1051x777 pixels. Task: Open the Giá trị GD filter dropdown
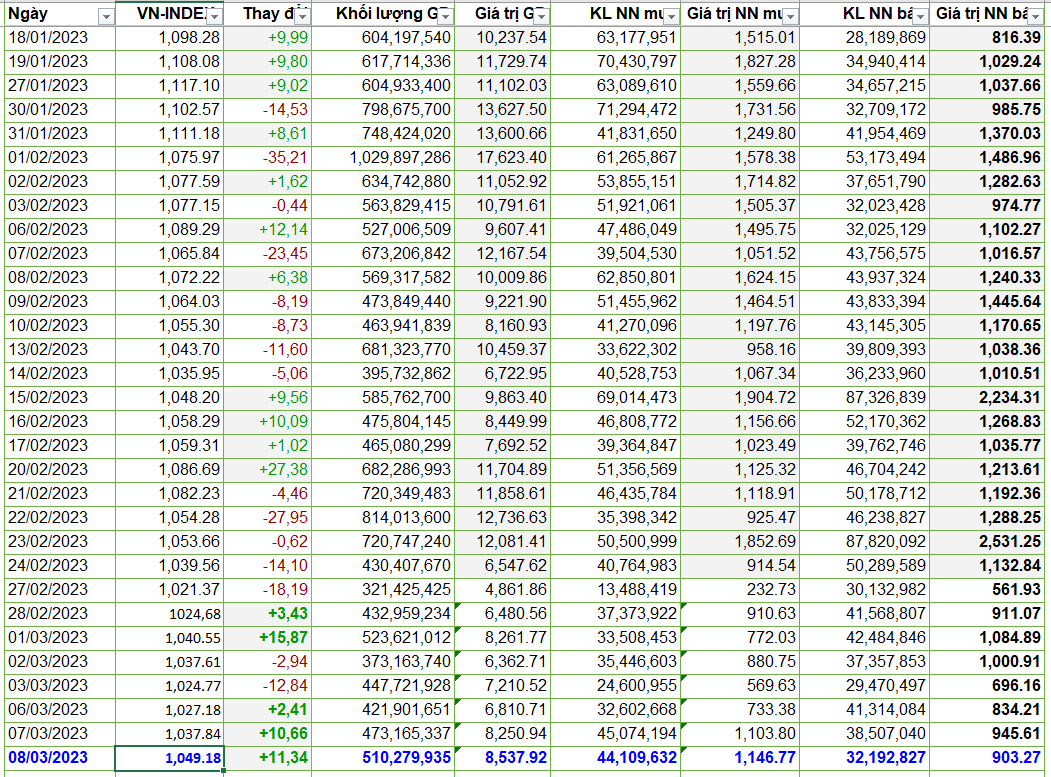pos(542,15)
